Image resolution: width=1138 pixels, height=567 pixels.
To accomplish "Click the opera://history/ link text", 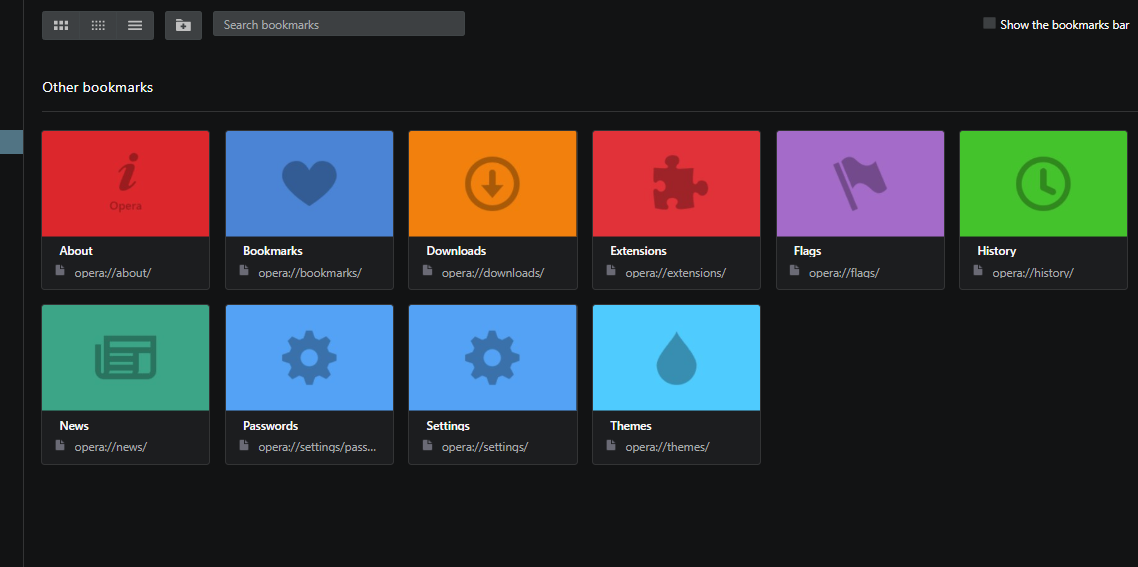I will coord(1032,272).
